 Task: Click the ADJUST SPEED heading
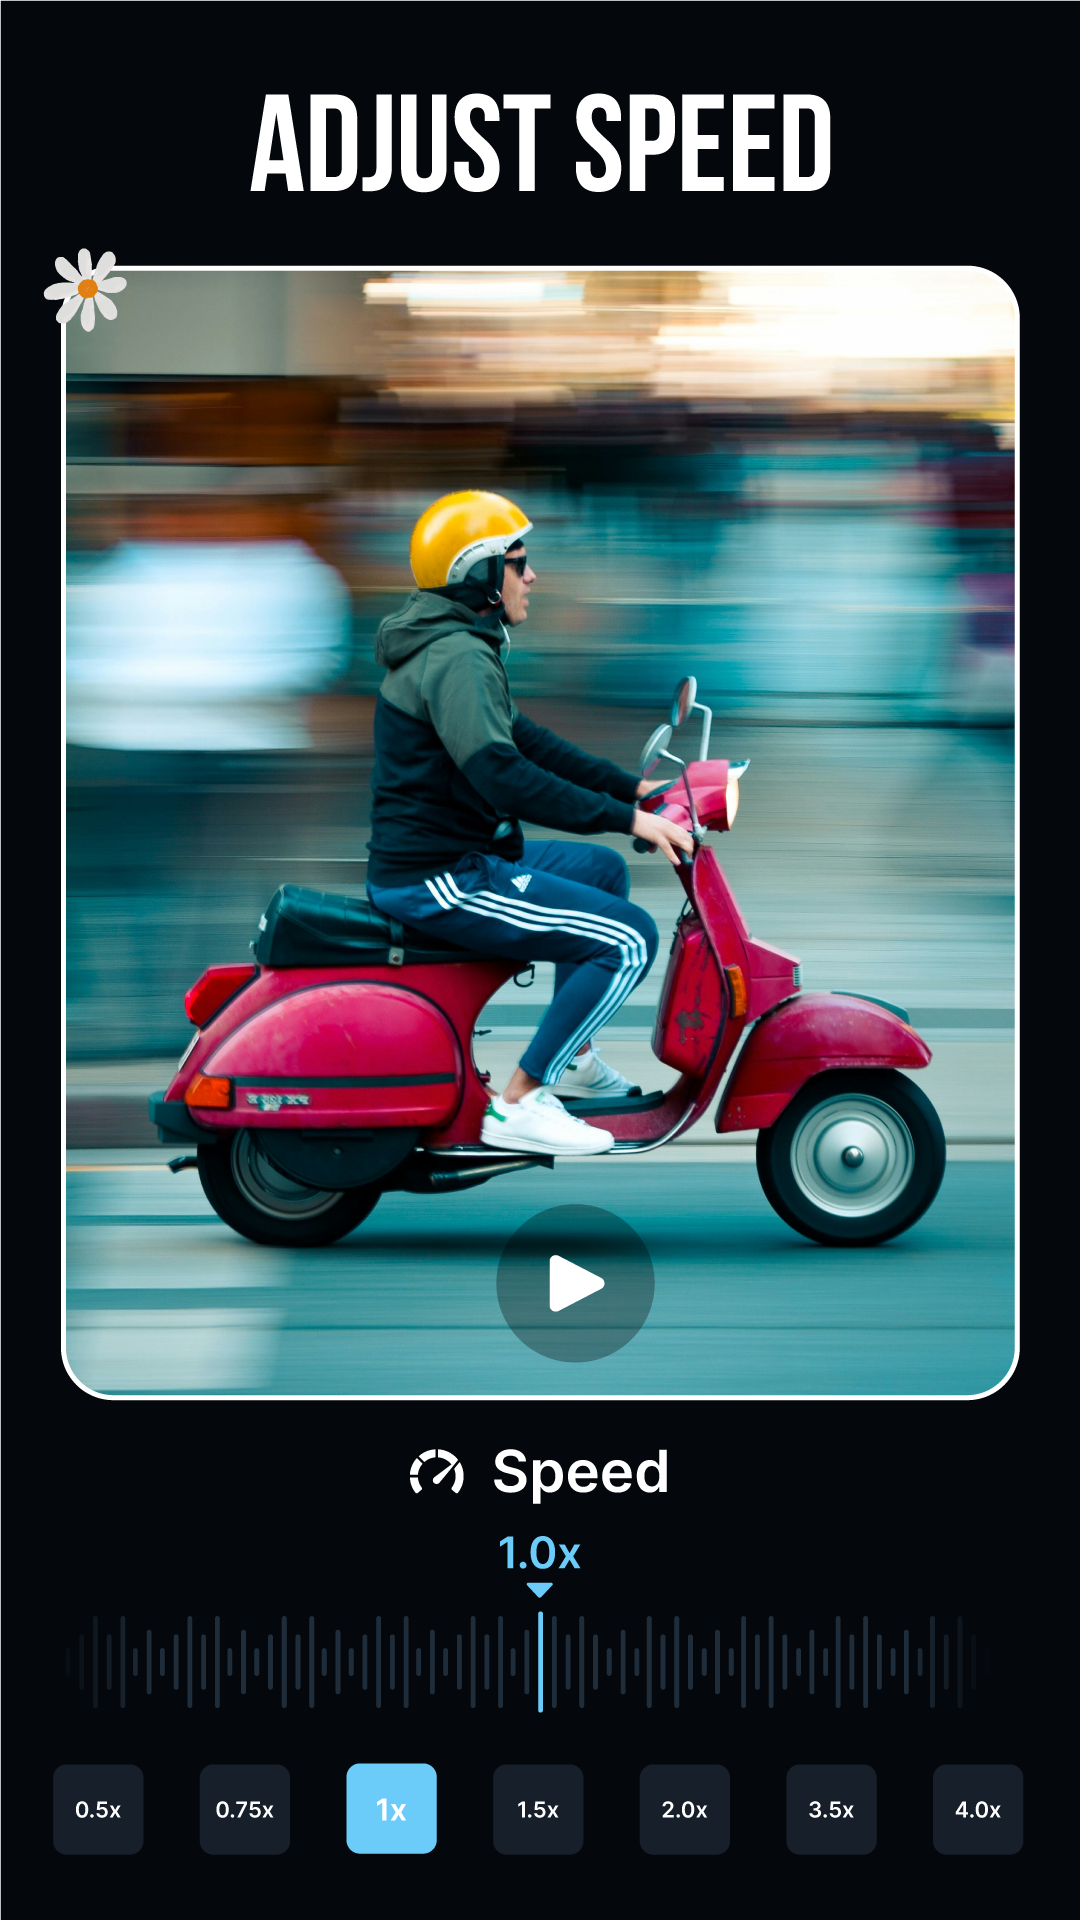540,143
